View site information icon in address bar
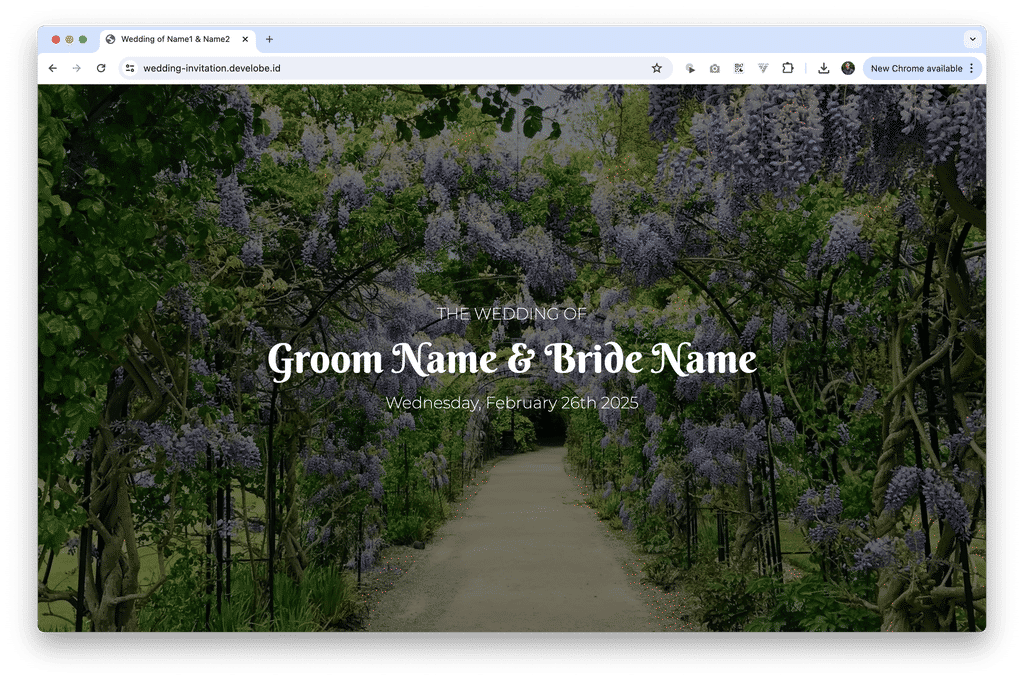Screen dimensions: 1024x682 [130, 68]
